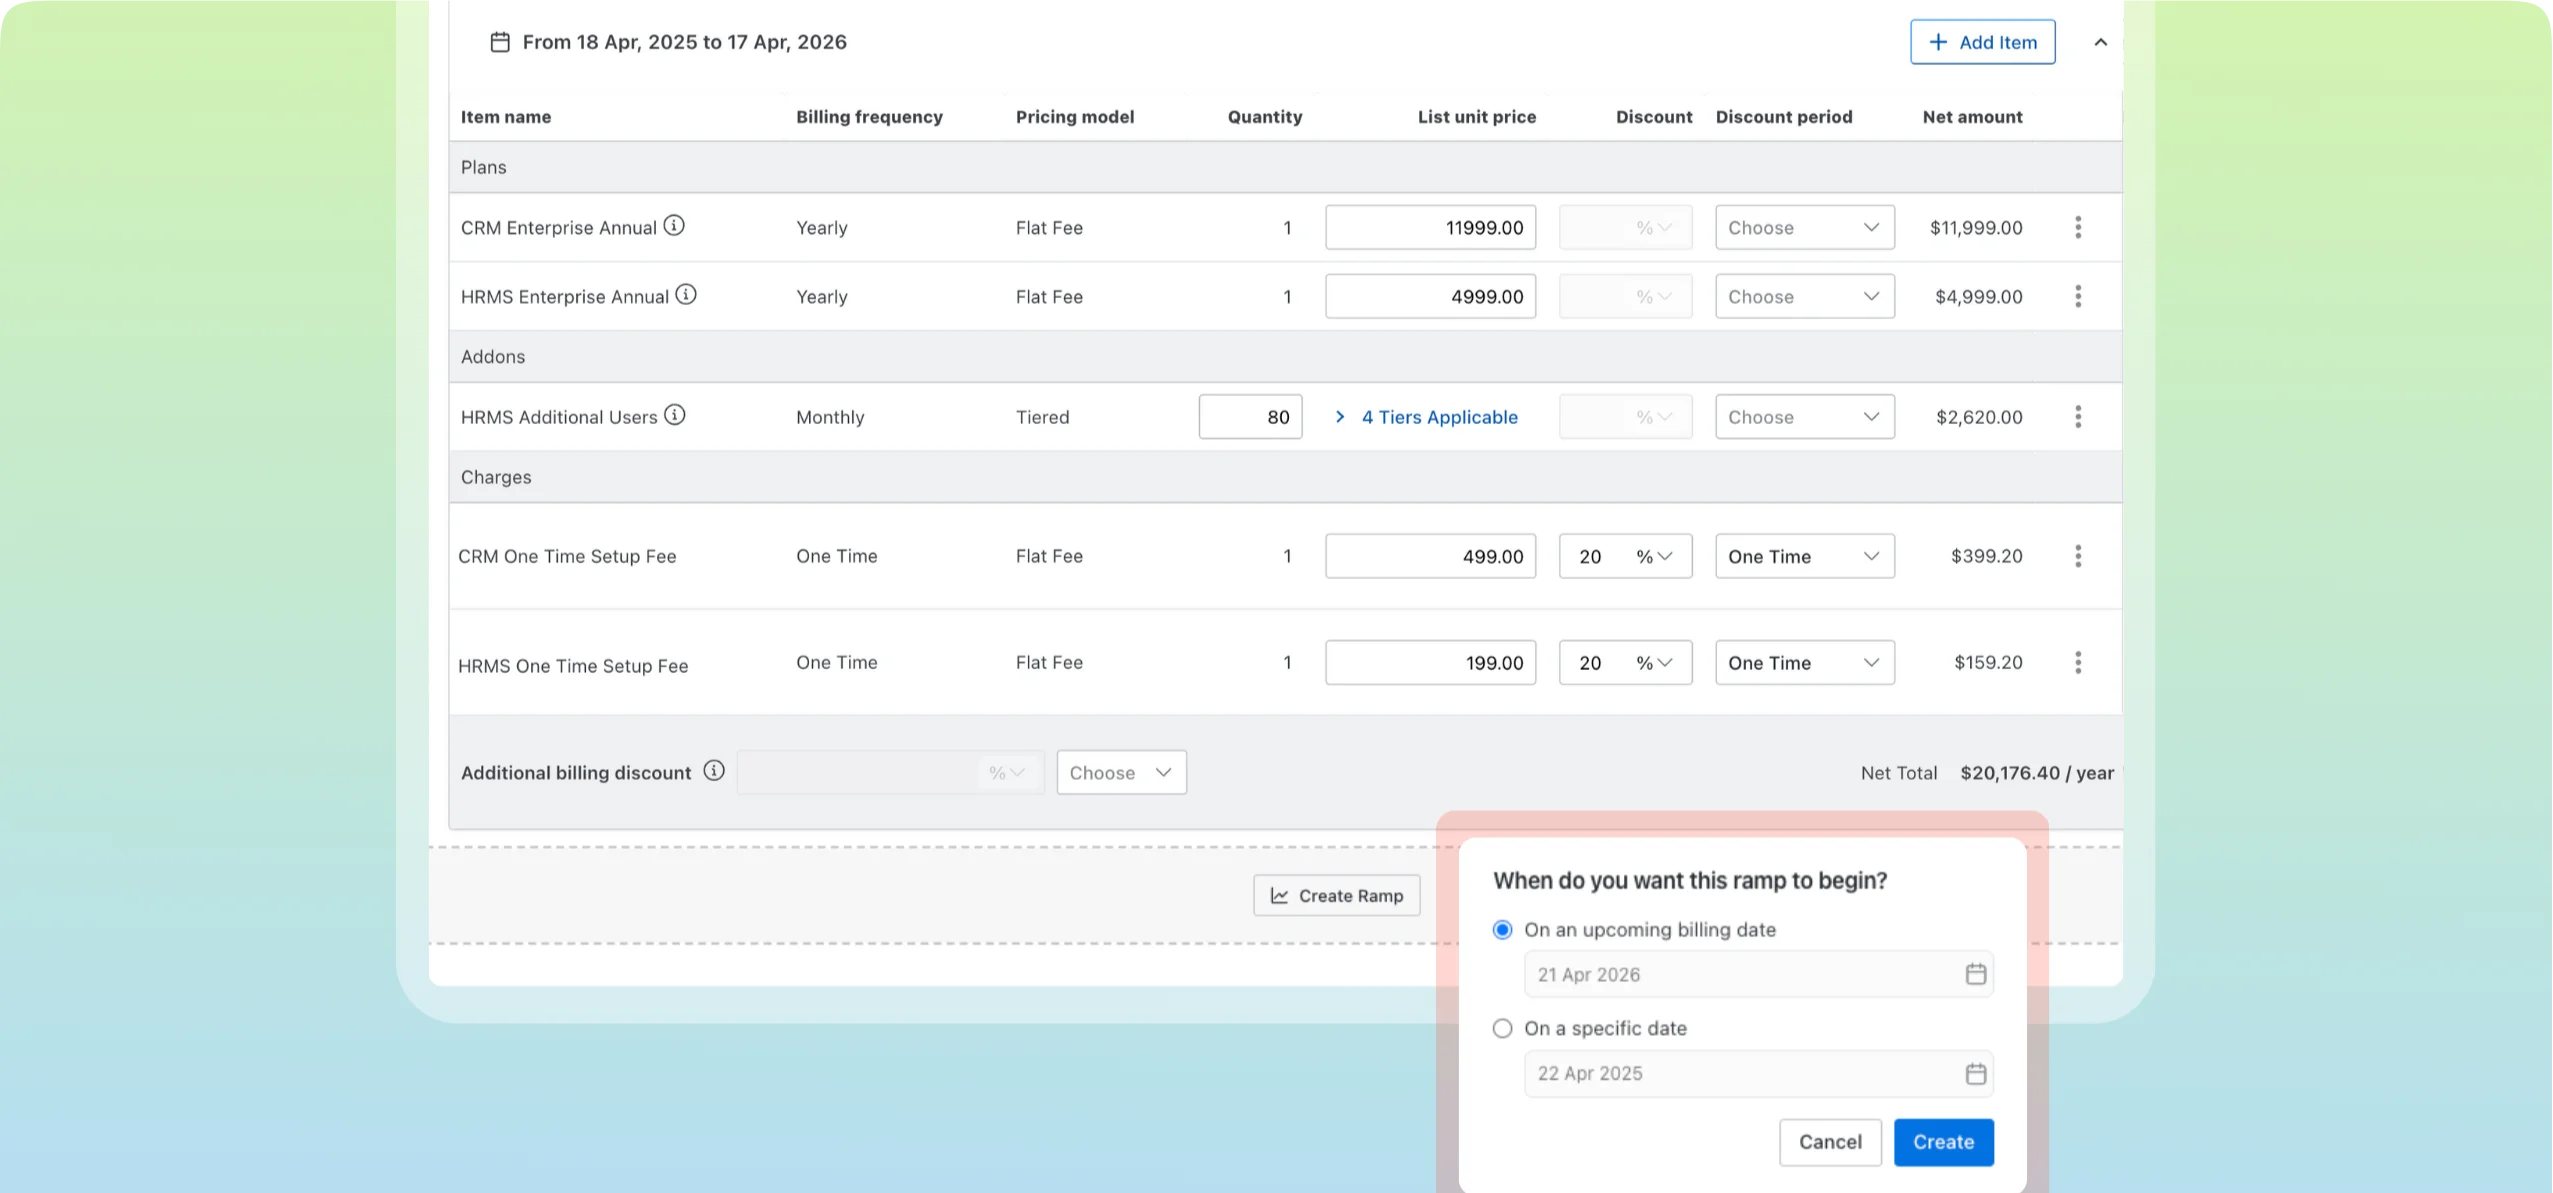Open kebab menu for CRM Enterprise Annual row
Viewport: 2553px width, 1193px height.
2078,227
